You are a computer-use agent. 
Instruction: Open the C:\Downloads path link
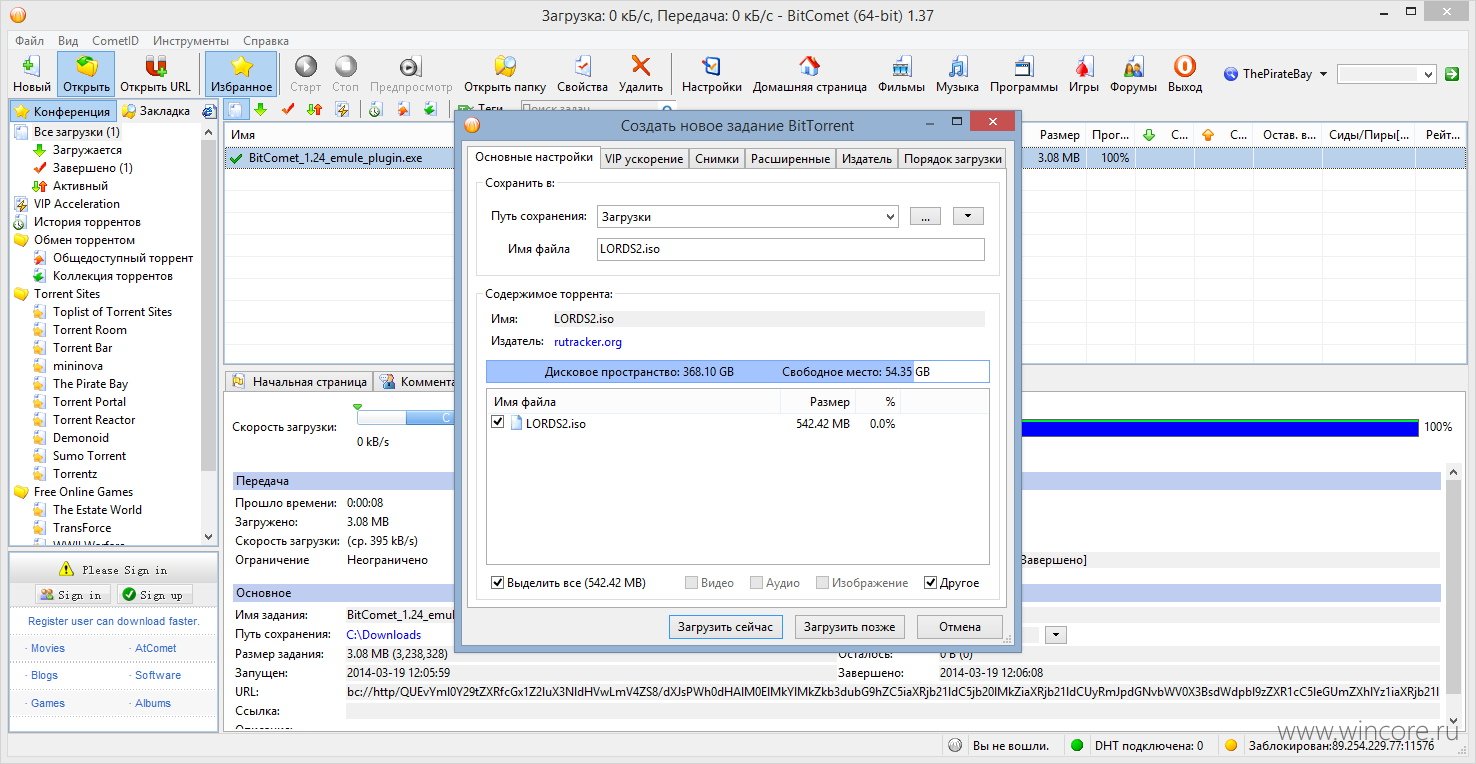[x=384, y=634]
